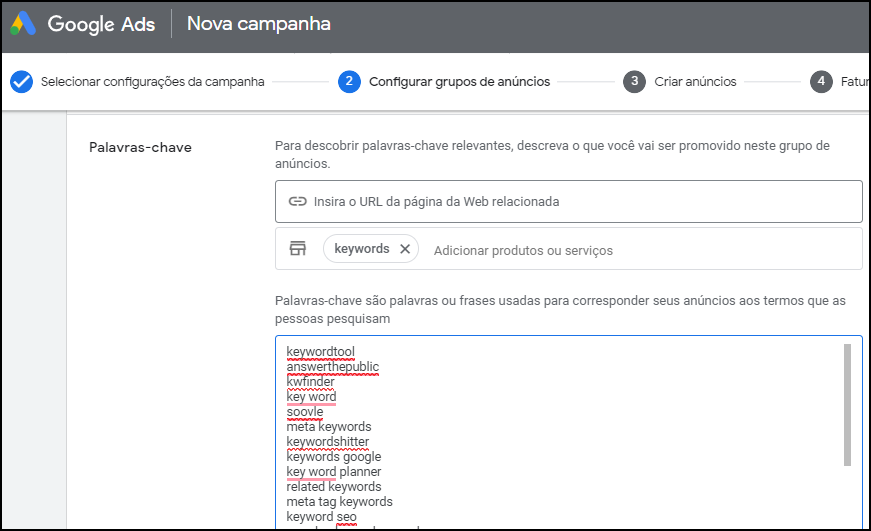The height and width of the screenshot is (531, 871).
Task: Click the keyword seo line
Action: click(x=322, y=517)
